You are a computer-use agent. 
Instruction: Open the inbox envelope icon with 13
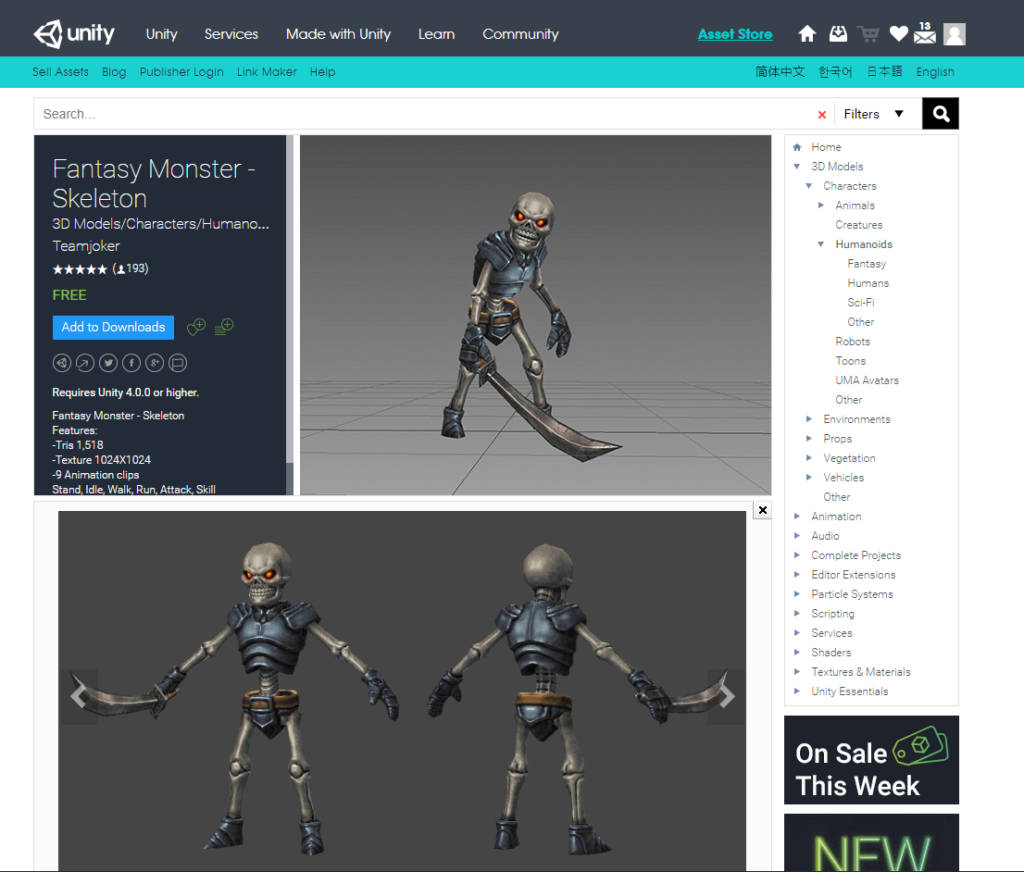click(x=925, y=33)
